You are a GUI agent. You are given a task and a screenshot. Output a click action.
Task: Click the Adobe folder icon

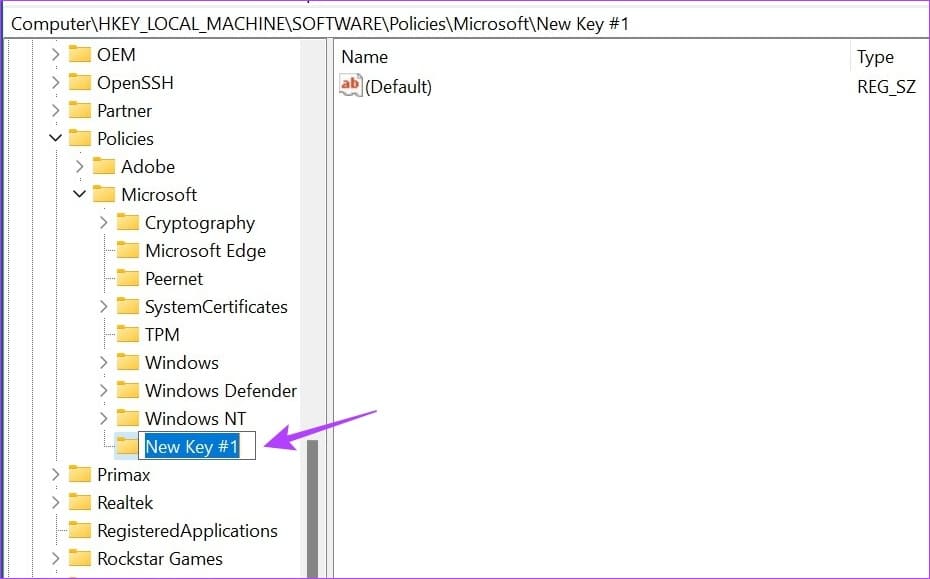click(x=104, y=166)
